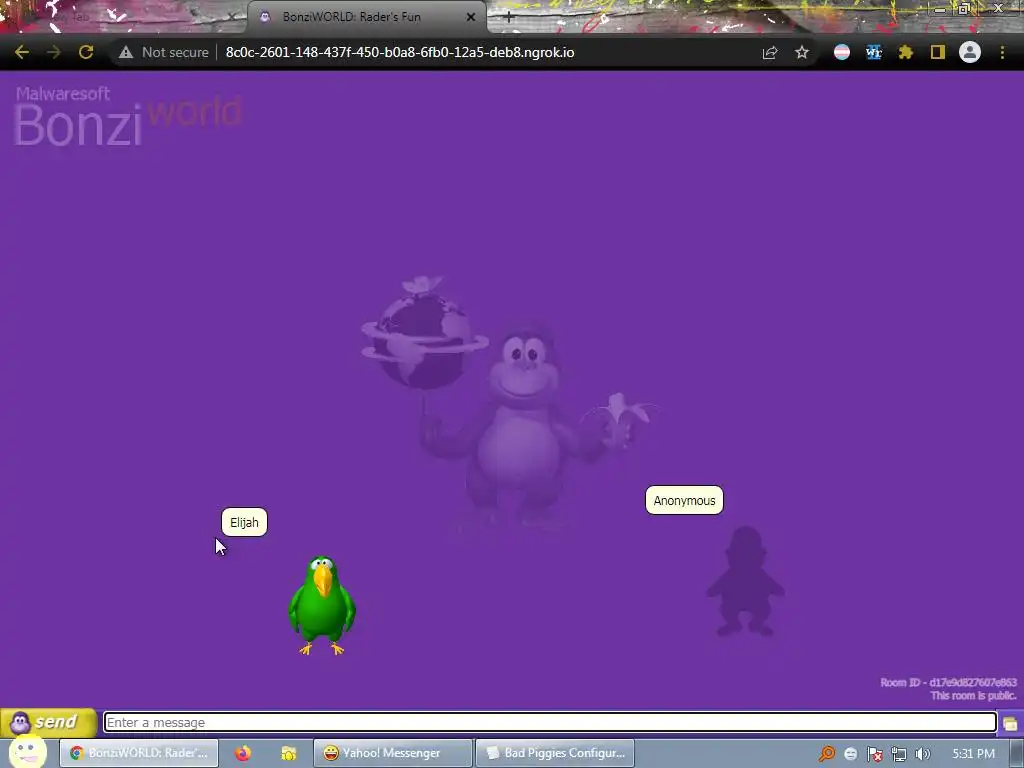Click the dark silhouette Anonymous character
Viewport: 1024px width, 768px height.
click(745, 581)
